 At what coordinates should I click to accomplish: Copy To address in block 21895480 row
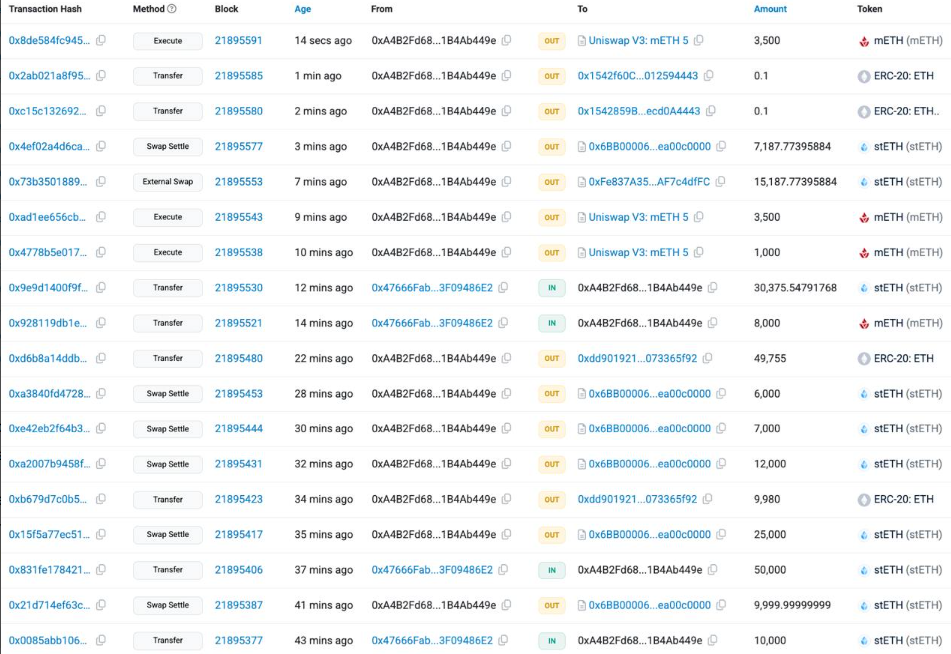[708, 358]
